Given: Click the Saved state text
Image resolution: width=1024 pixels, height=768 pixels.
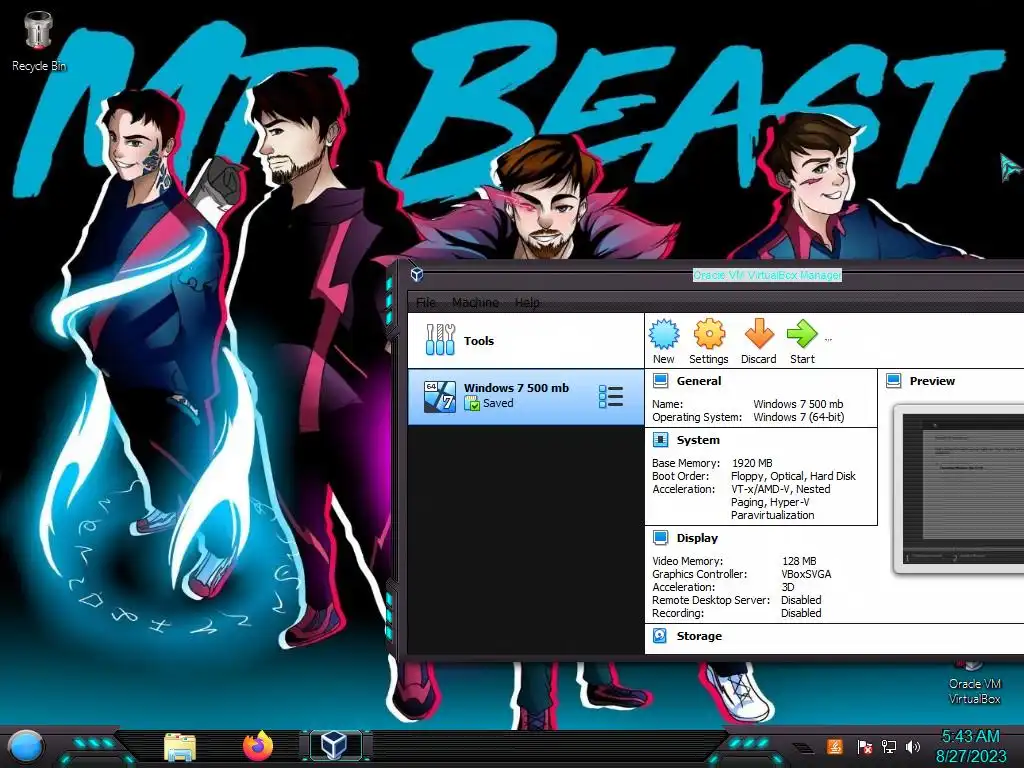Looking at the screenshot, I should [498, 403].
